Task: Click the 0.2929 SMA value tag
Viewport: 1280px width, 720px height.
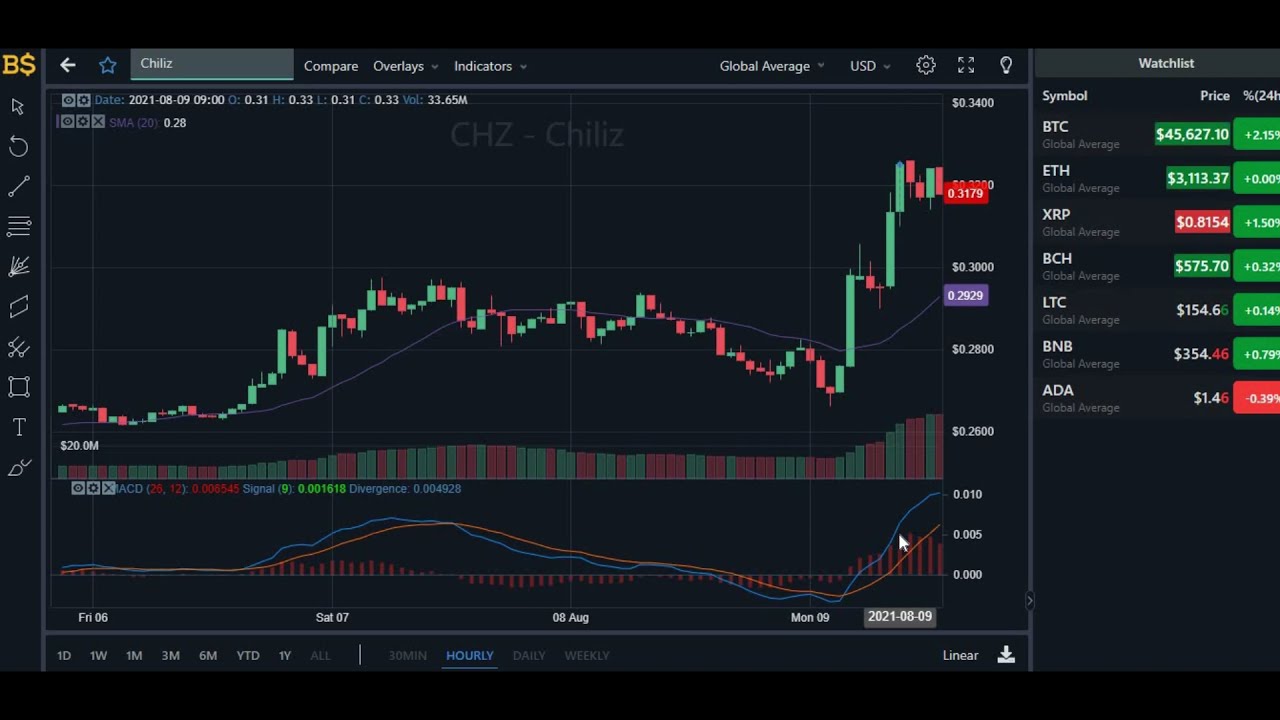Action: pyautogui.click(x=965, y=295)
